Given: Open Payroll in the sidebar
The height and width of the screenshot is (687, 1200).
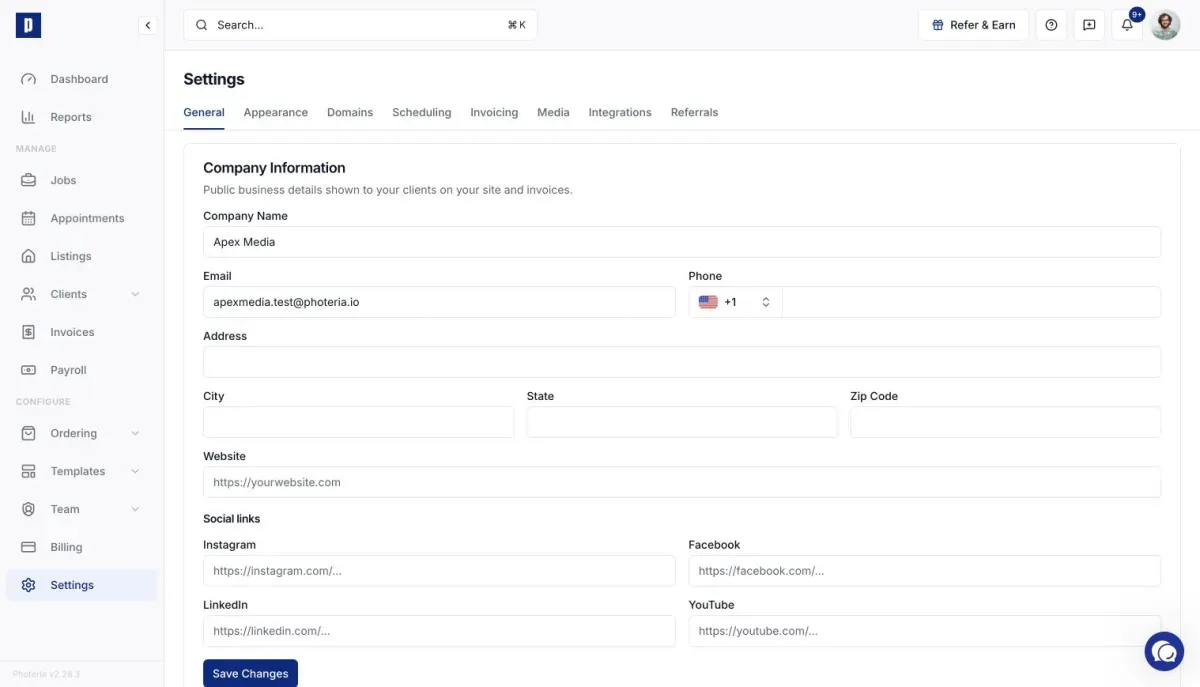Looking at the screenshot, I should pyautogui.click(x=82, y=370).
